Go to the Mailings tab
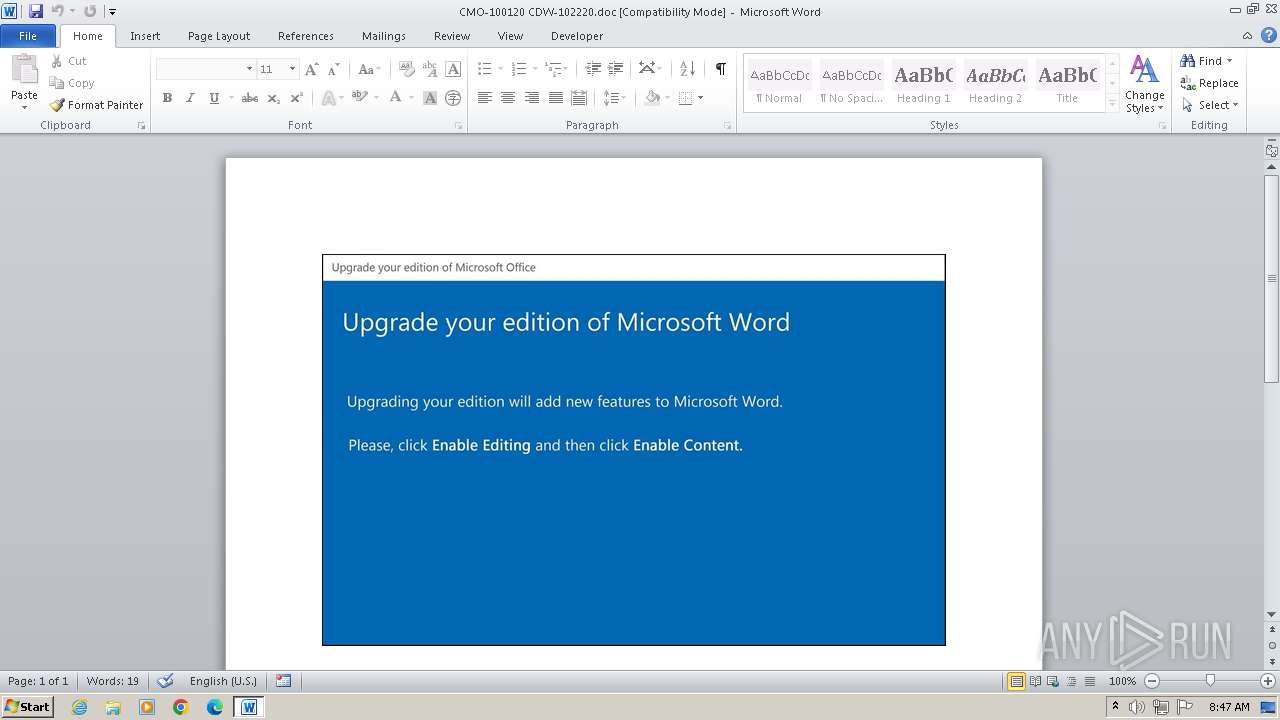1280x720 pixels. pyautogui.click(x=384, y=36)
